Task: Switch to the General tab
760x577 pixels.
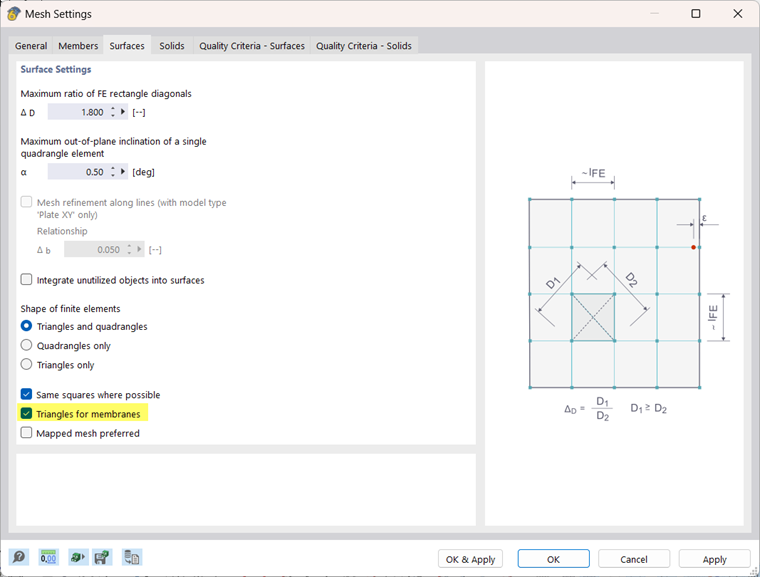Action: [x=31, y=46]
